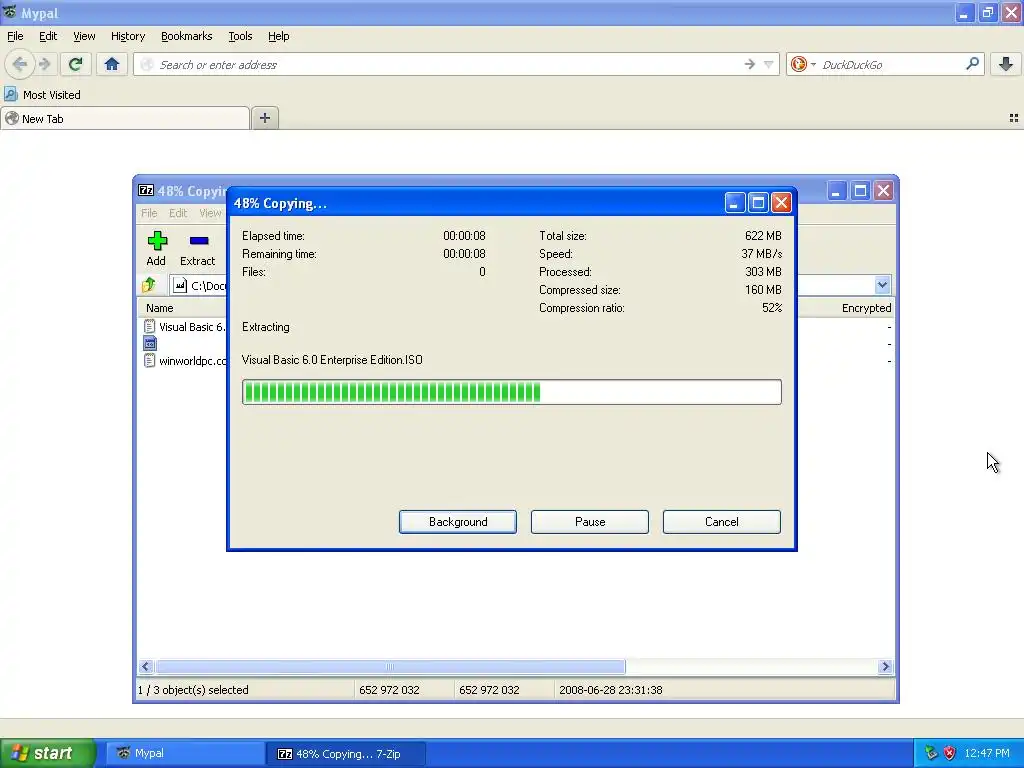
Task: Go back with Mypal back arrow
Action: coord(20,64)
